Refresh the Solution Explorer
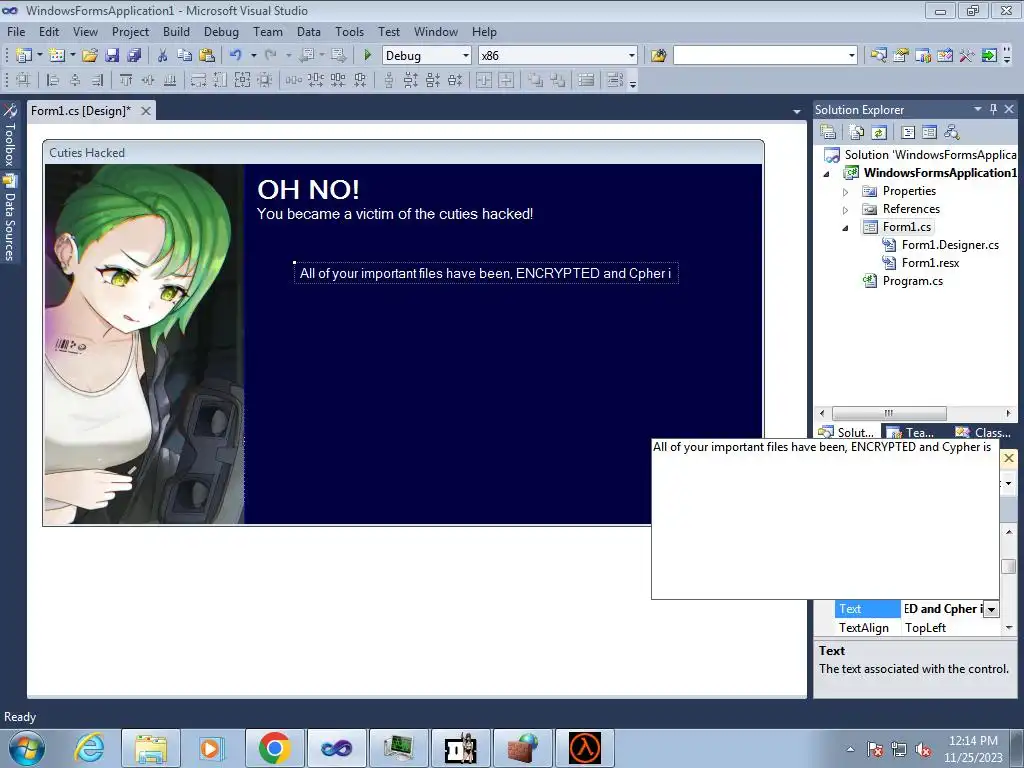The width and height of the screenshot is (1024, 768). [879, 132]
